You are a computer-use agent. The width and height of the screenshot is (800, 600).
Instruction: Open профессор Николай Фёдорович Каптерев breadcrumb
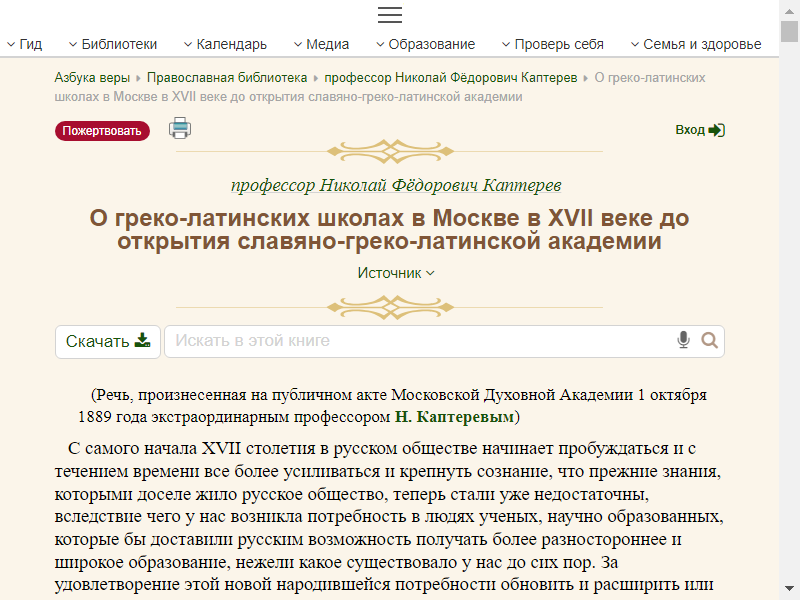(451, 78)
